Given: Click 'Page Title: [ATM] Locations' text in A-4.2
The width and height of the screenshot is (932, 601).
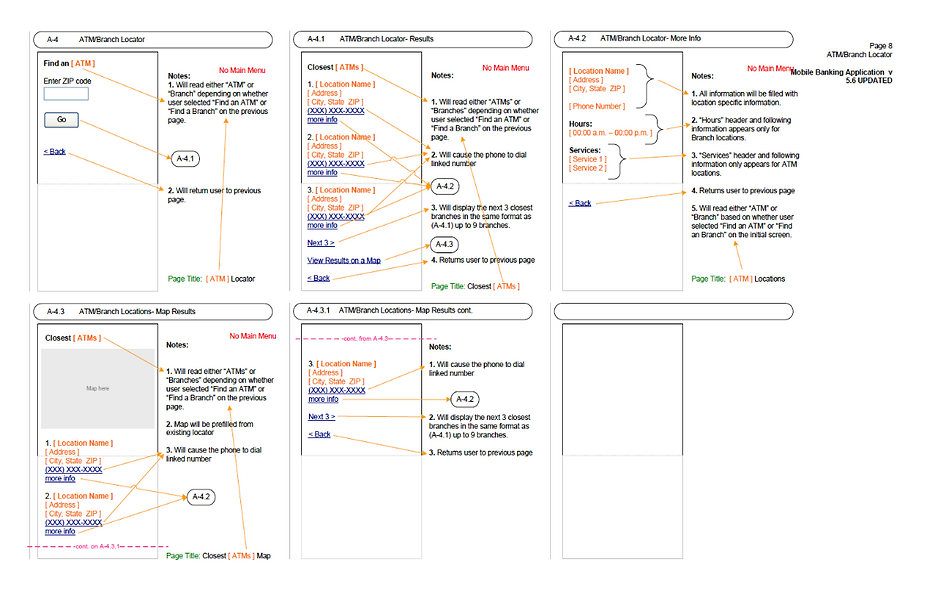Looking at the screenshot, I should pyautogui.click(x=738, y=279).
